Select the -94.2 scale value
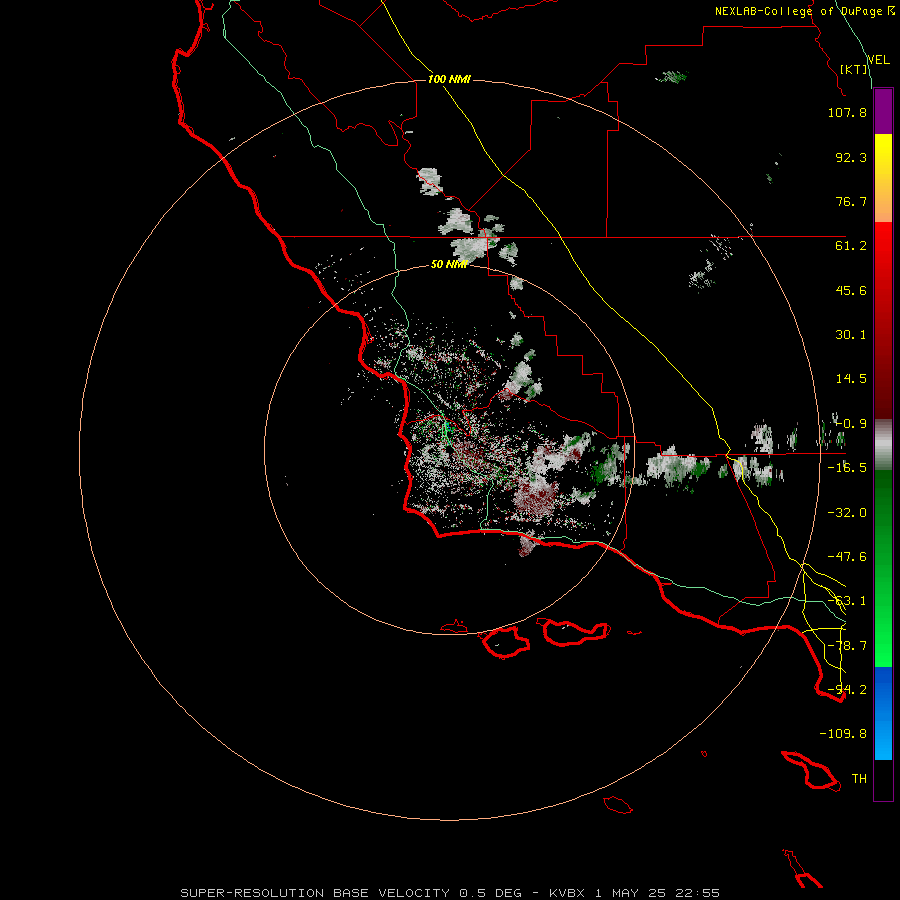 coord(847,690)
